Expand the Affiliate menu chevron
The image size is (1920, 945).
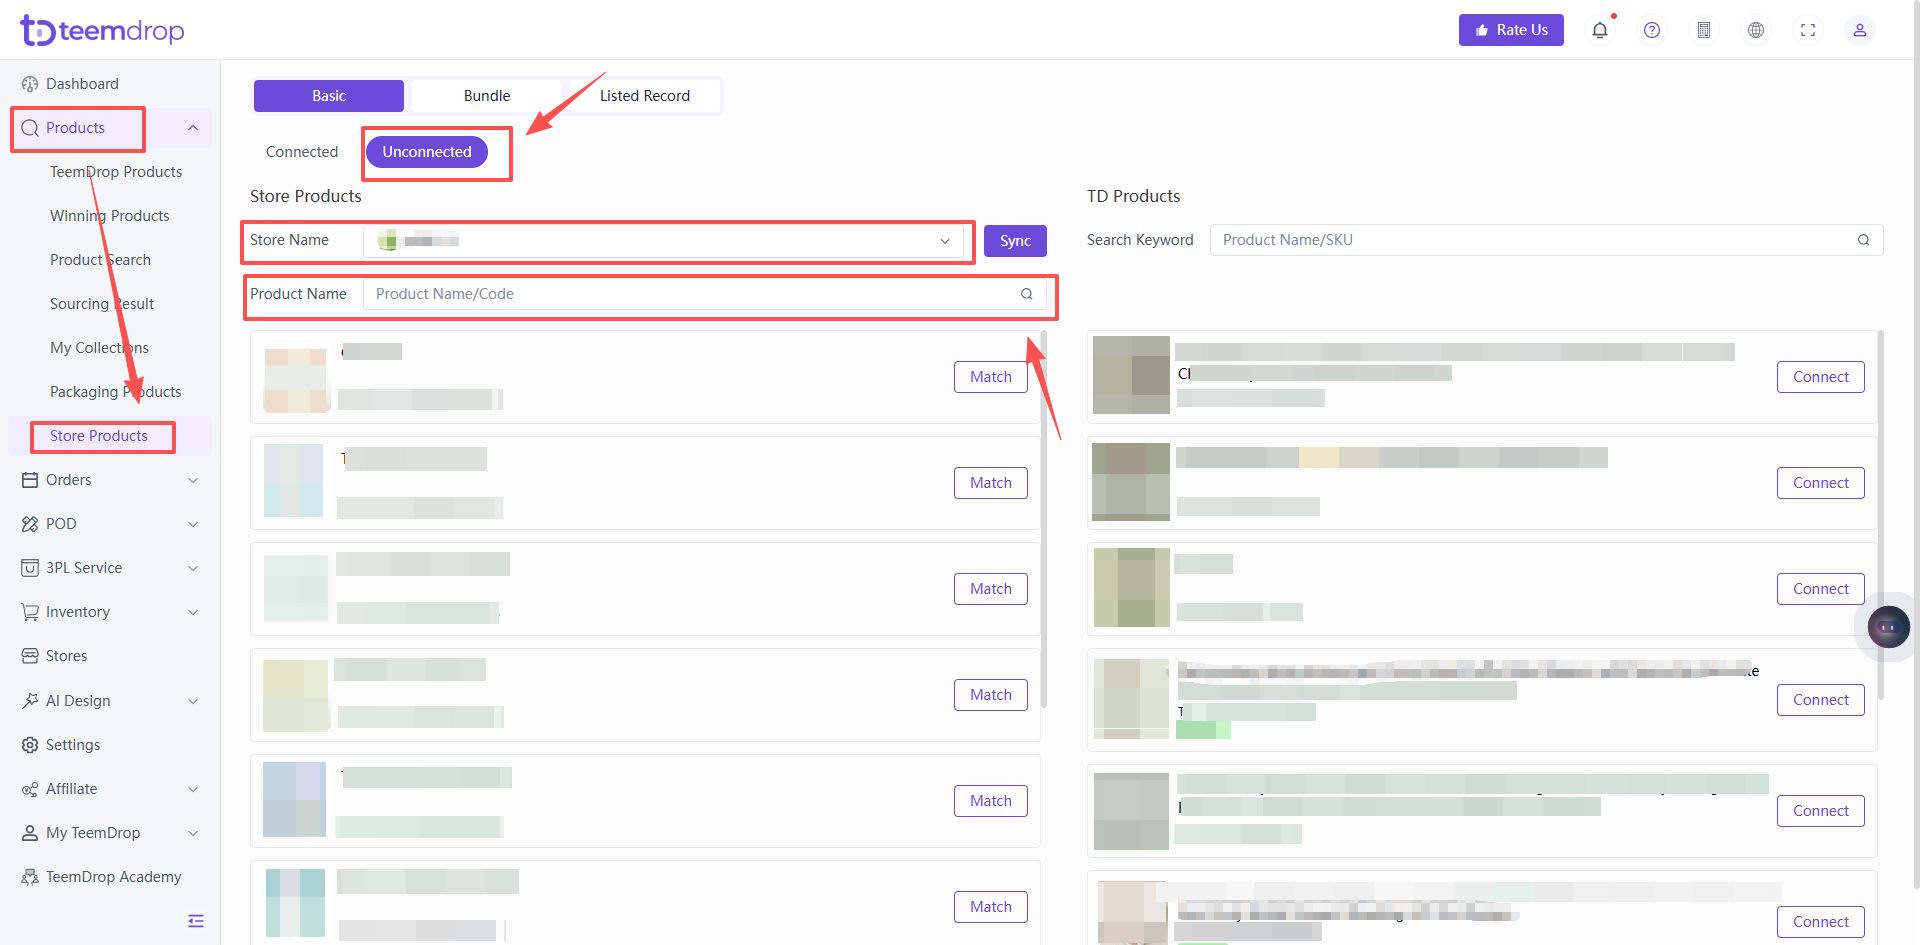[193, 789]
